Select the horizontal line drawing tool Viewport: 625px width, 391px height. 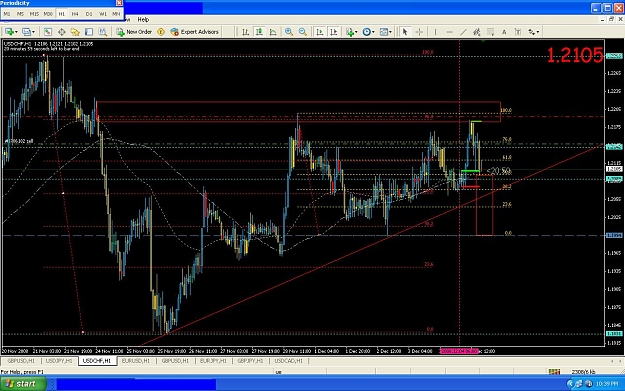click(449, 32)
